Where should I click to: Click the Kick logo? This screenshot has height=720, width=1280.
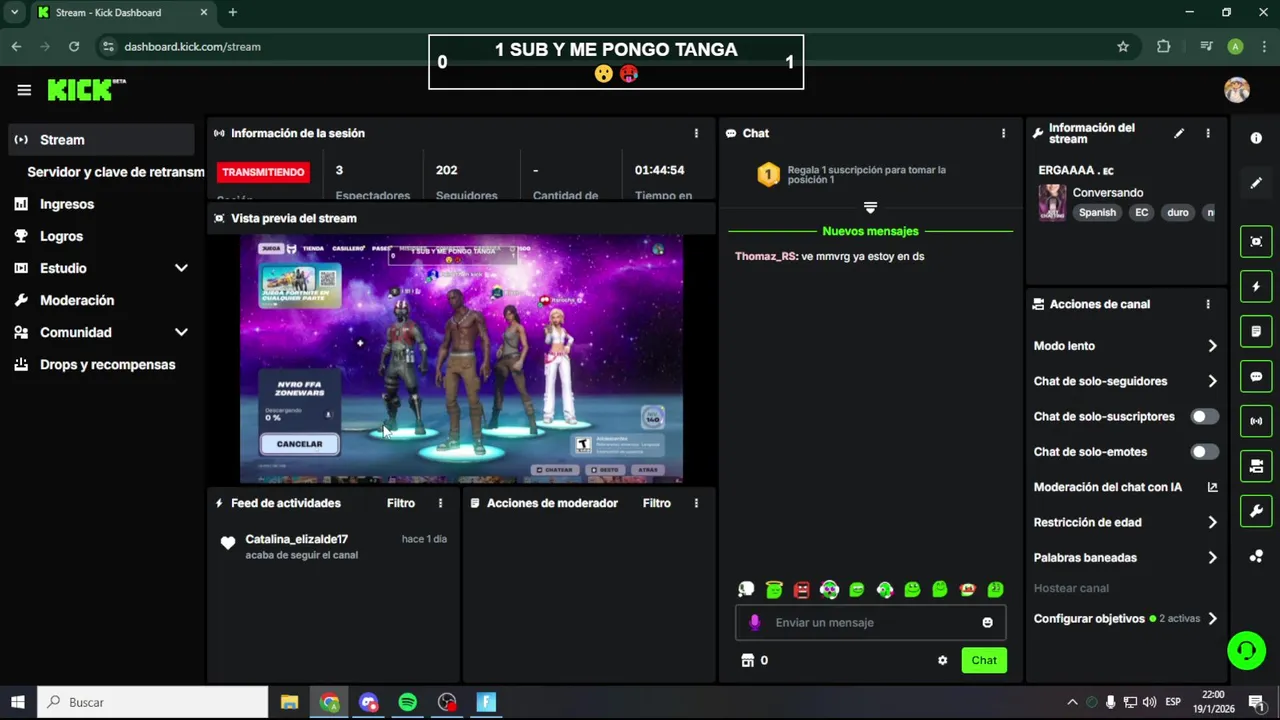(86, 89)
